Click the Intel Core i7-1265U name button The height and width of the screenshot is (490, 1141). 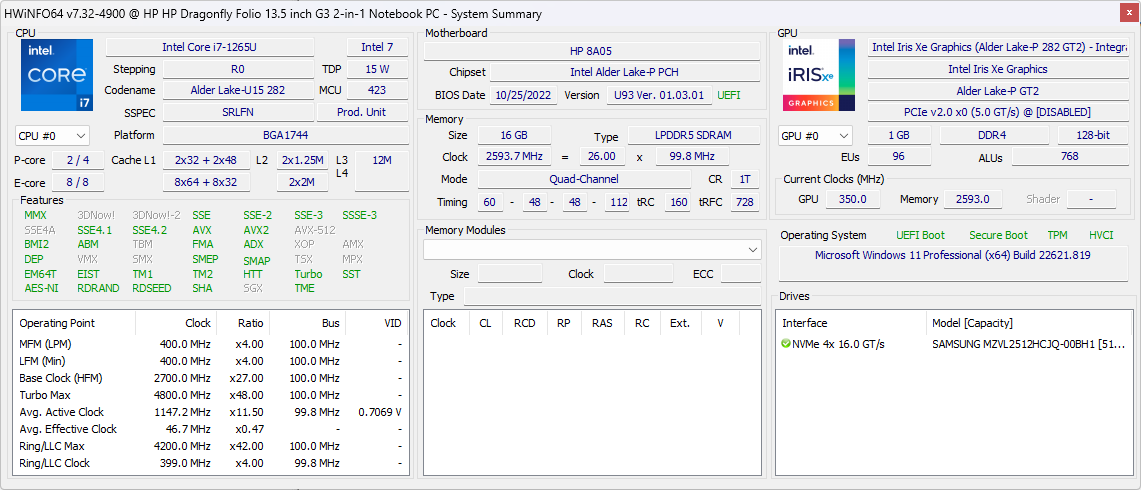coord(209,48)
